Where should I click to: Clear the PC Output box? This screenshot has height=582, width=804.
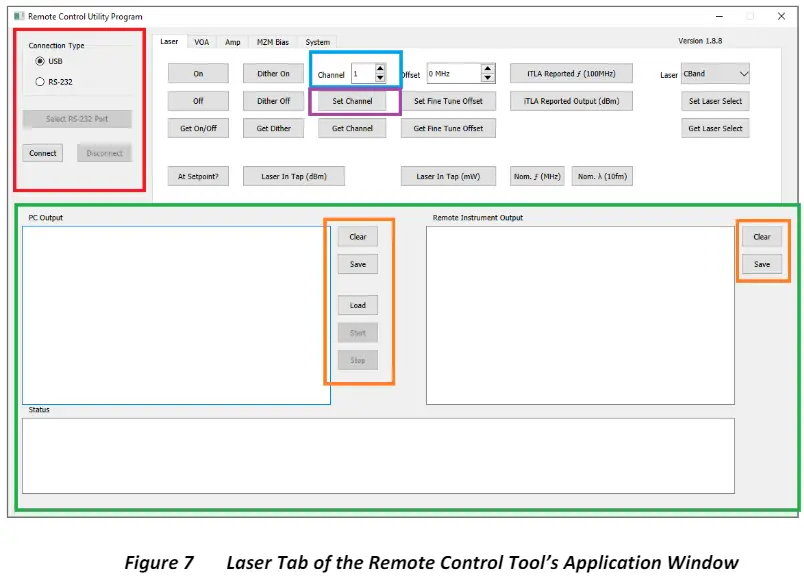[x=358, y=236]
